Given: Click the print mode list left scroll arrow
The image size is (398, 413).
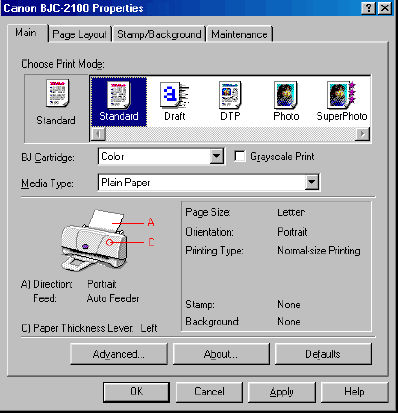Looking at the screenshot, I should click(98, 134).
